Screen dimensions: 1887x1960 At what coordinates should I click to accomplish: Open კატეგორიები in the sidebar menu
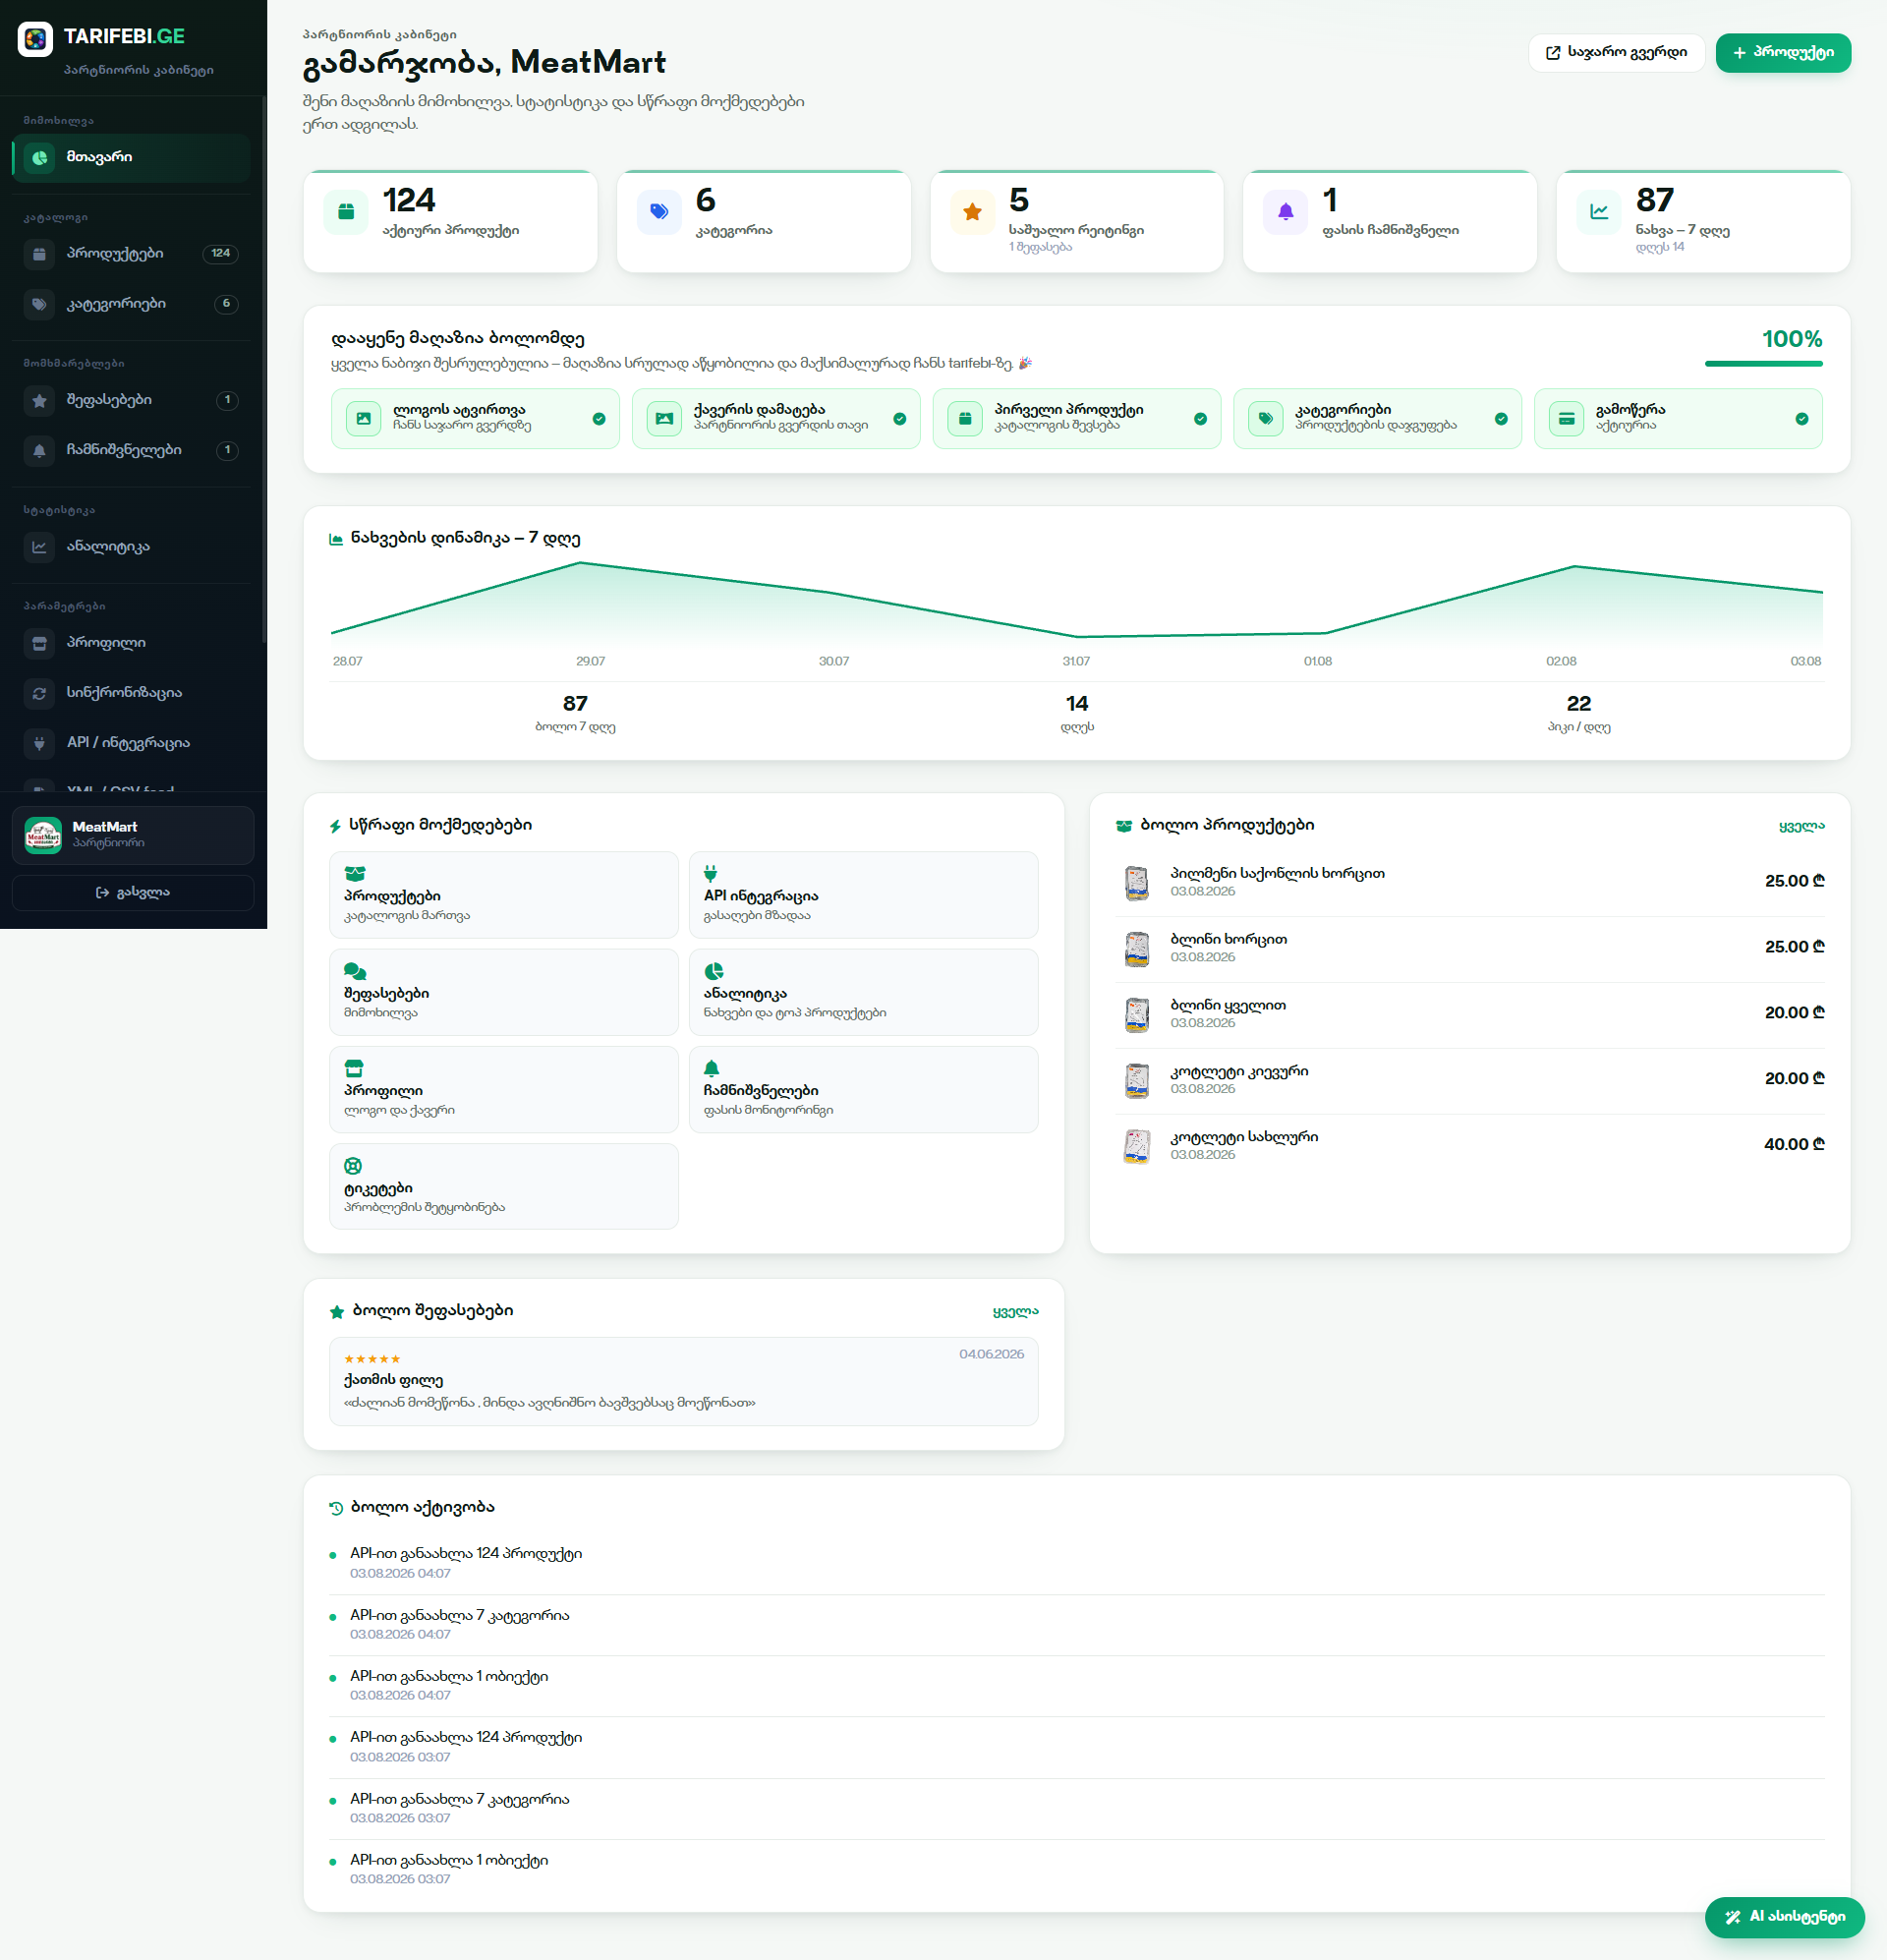(131, 304)
